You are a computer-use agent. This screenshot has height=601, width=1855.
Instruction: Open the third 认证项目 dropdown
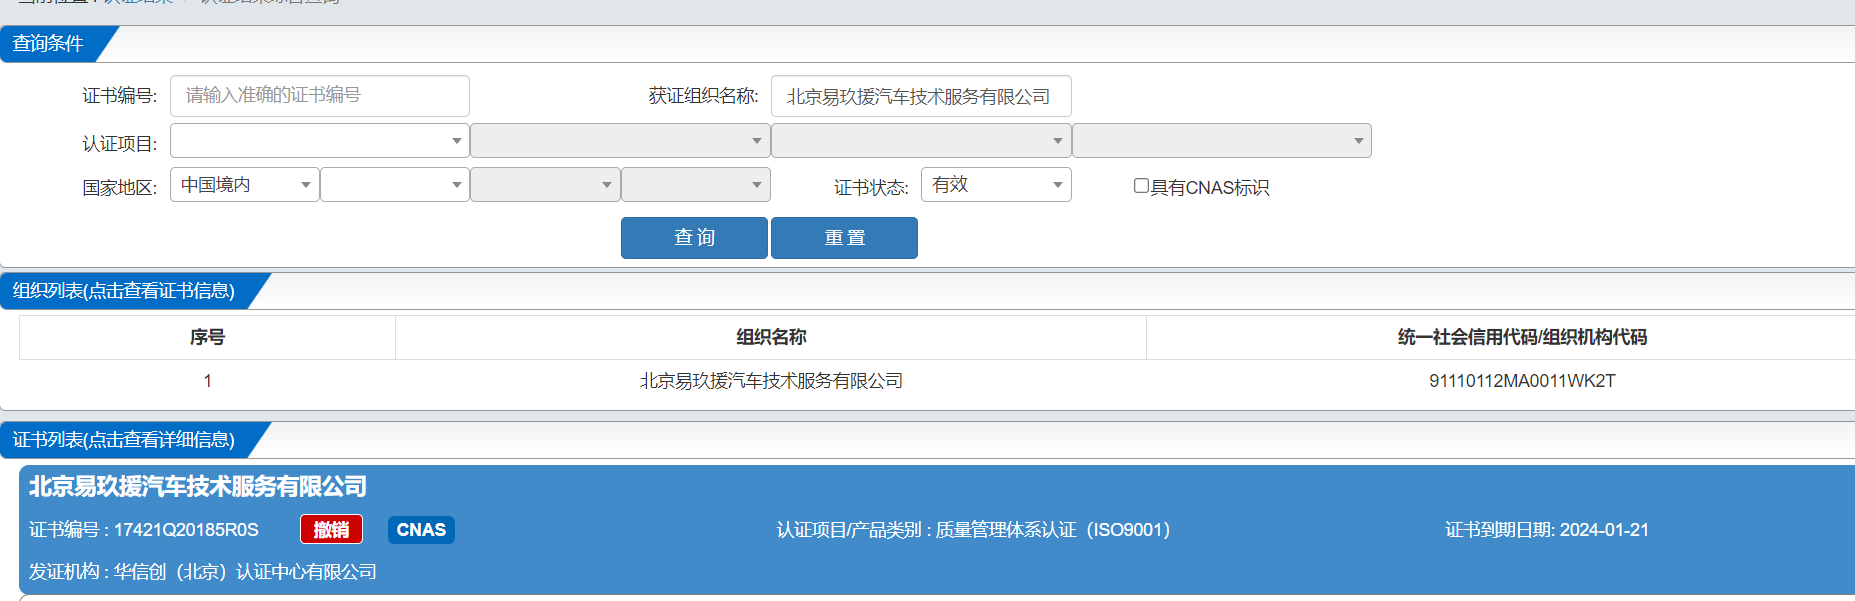pos(921,141)
